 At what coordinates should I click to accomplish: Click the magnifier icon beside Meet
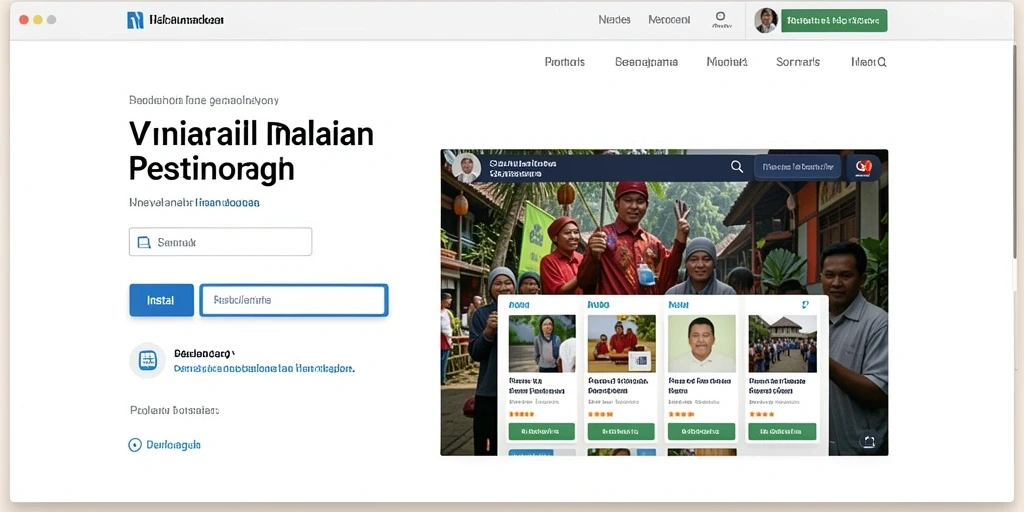[882, 63]
